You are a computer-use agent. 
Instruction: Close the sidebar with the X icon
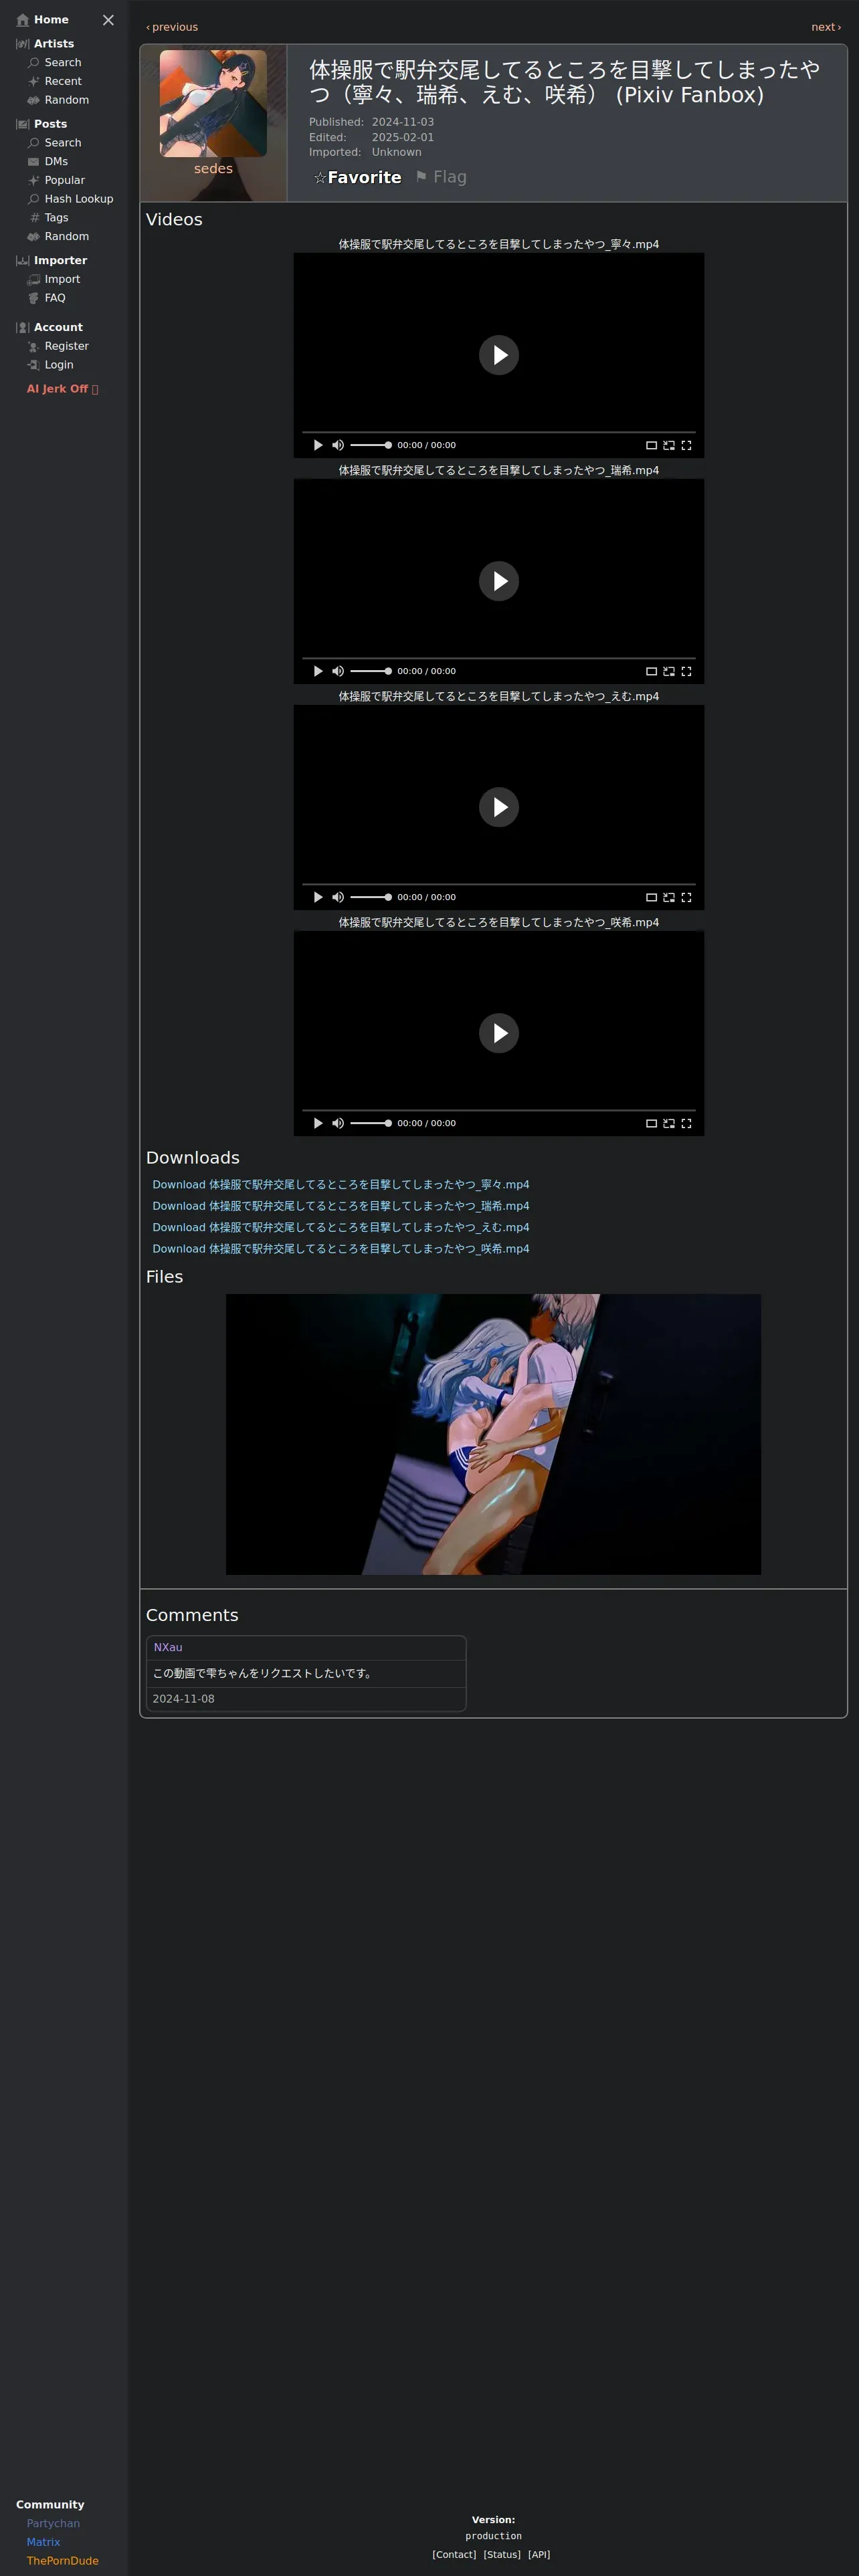click(x=108, y=20)
